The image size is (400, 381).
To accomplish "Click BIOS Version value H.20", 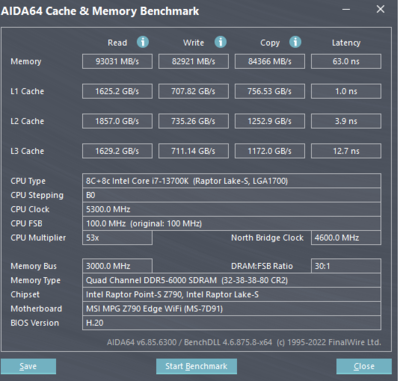I will click(231, 323).
